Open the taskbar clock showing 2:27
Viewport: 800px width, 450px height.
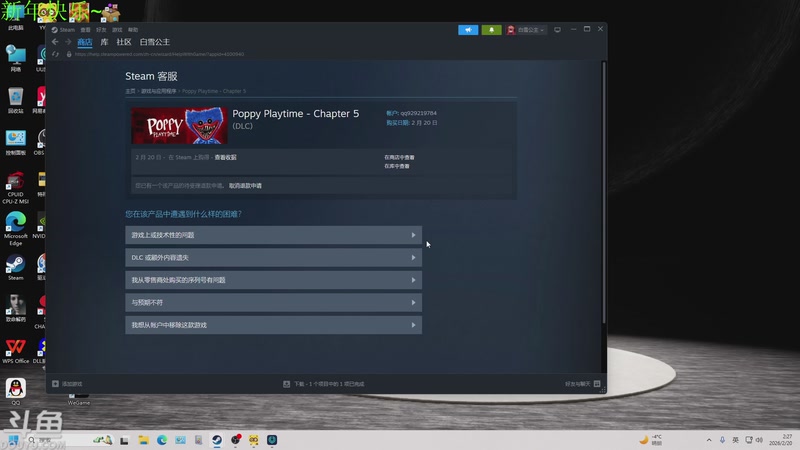[x=781, y=440]
